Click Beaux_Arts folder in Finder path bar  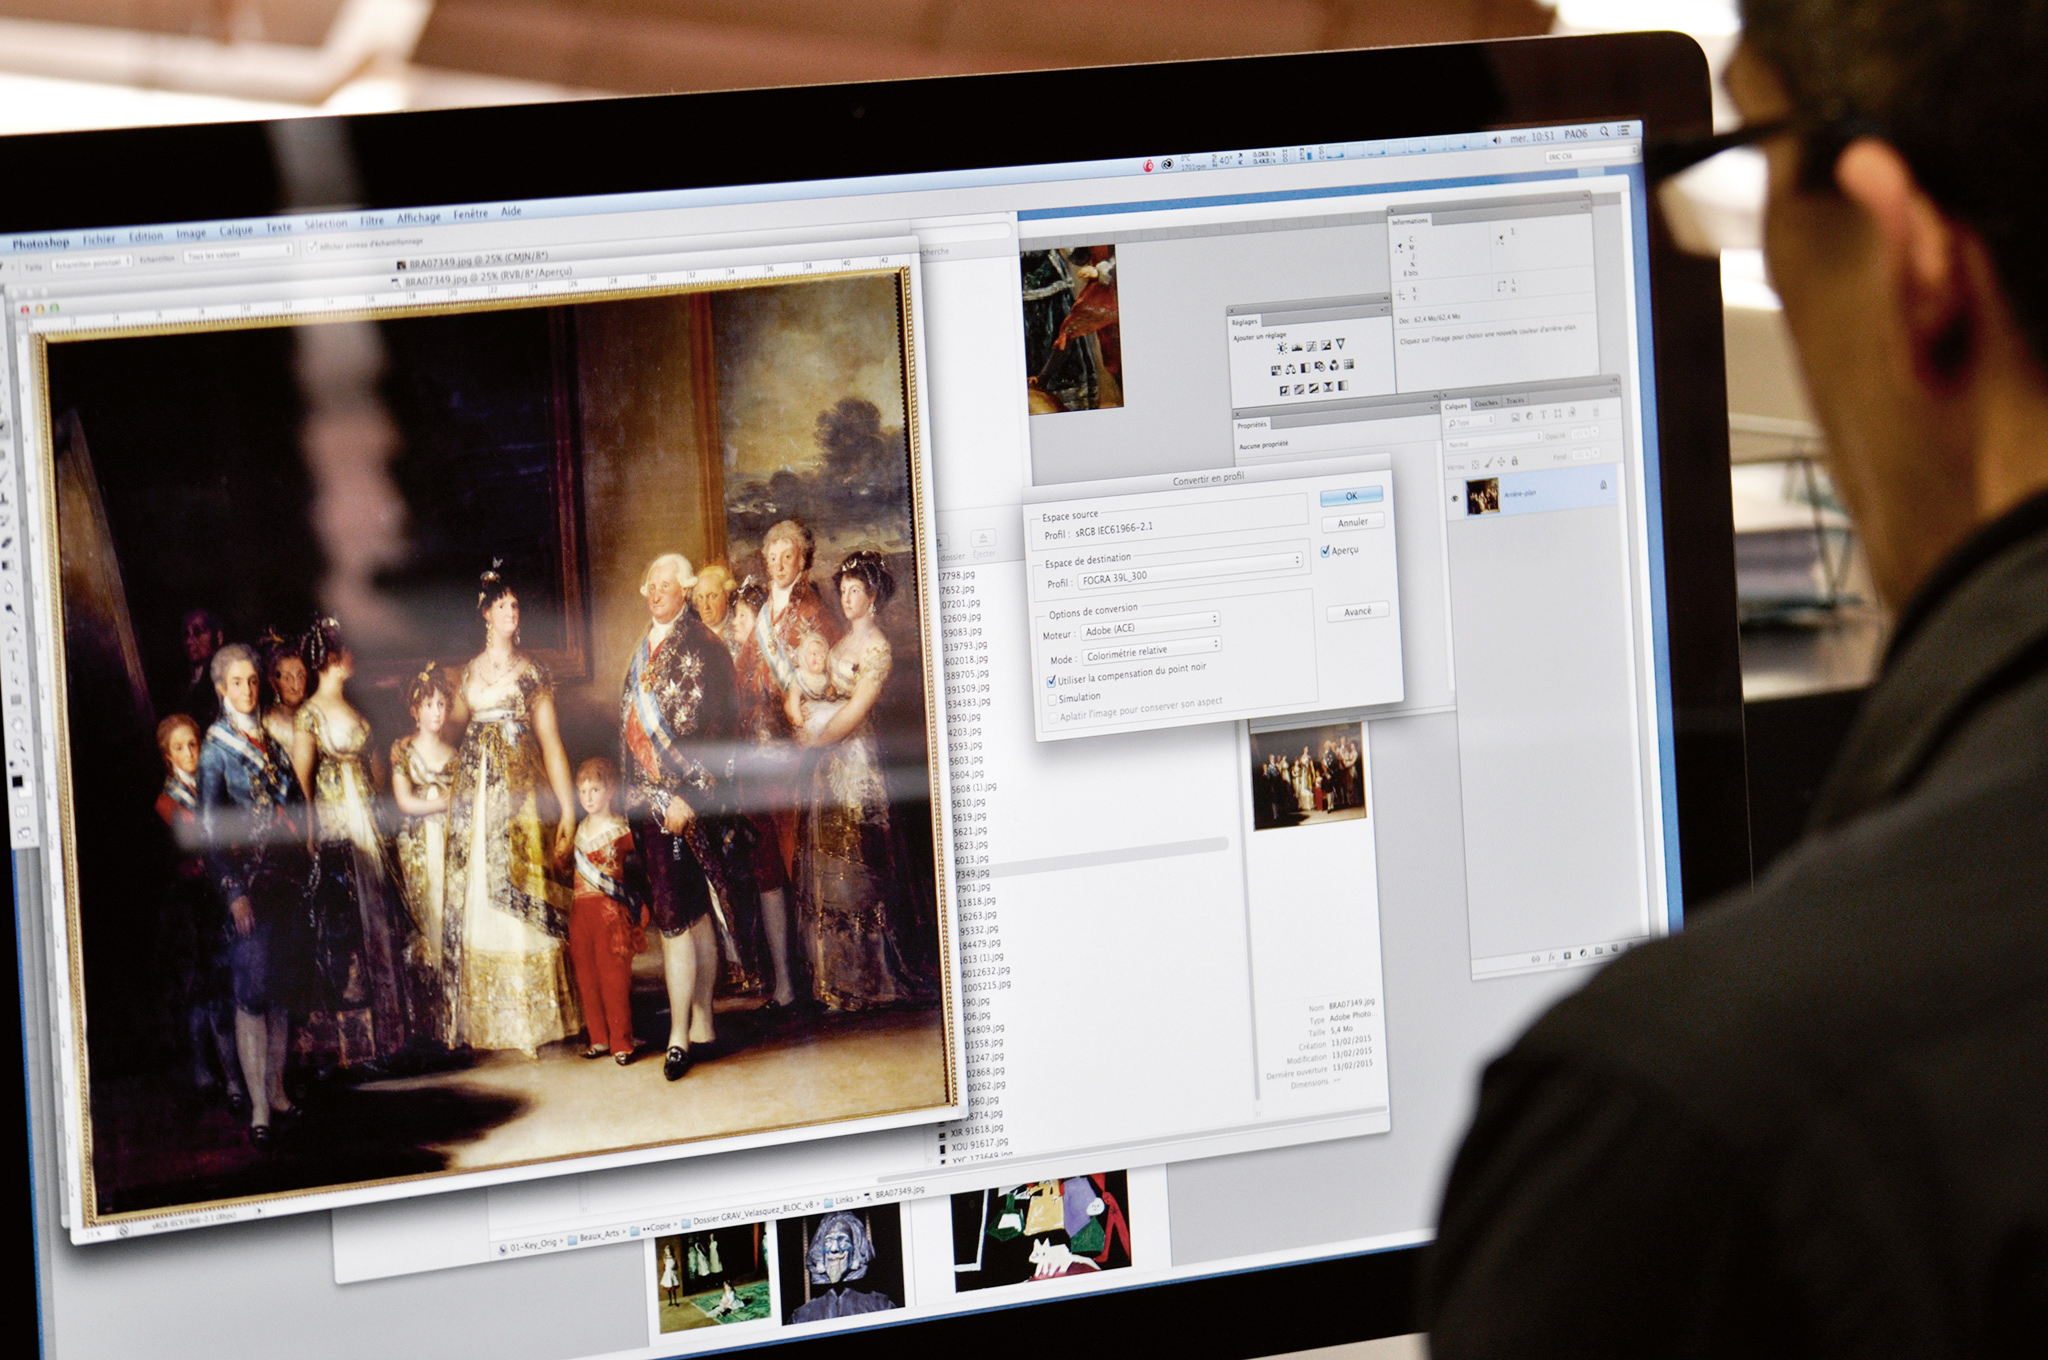[593, 1237]
